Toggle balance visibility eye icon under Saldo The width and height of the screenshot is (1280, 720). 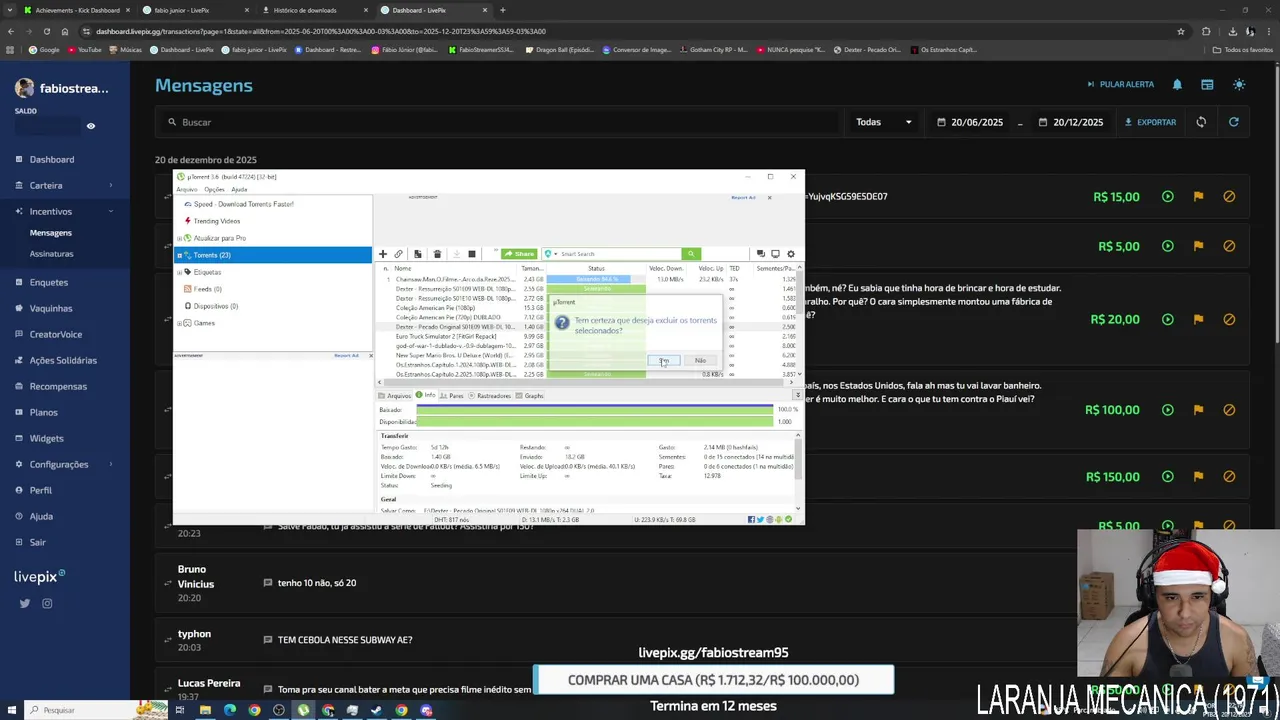pos(90,126)
